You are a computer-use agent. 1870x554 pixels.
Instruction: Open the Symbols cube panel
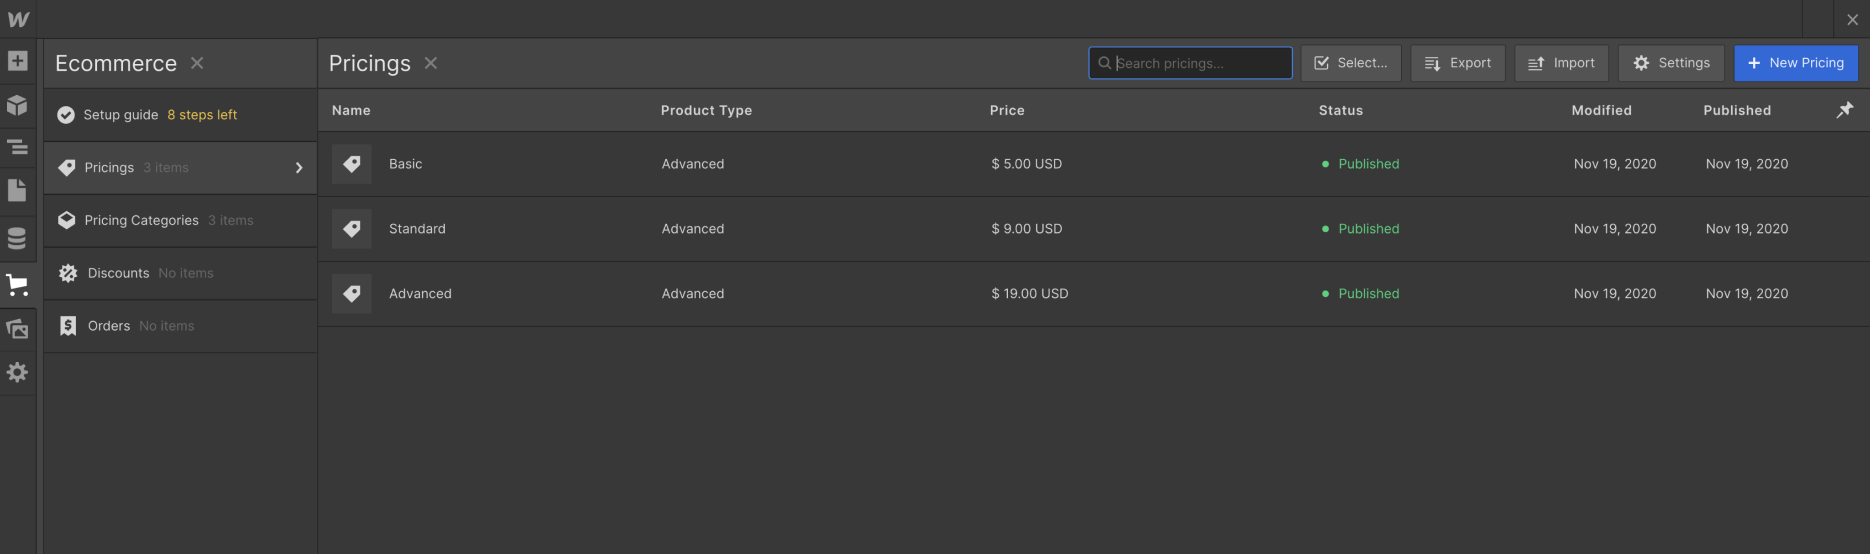pyautogui.click(x=17, y=105)
